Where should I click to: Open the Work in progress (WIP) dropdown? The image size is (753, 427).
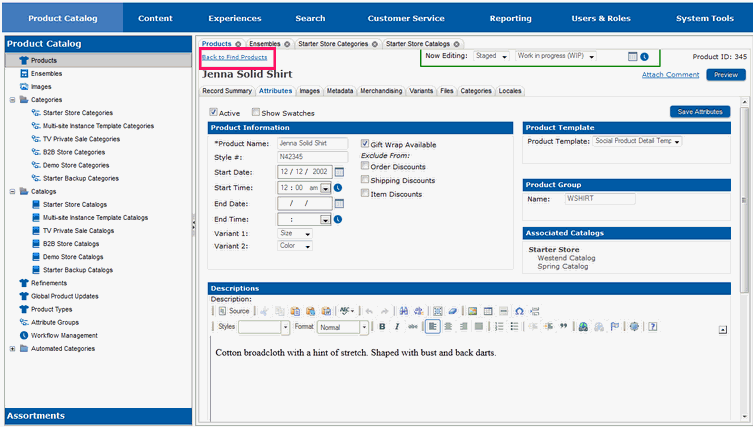point(556,56)
